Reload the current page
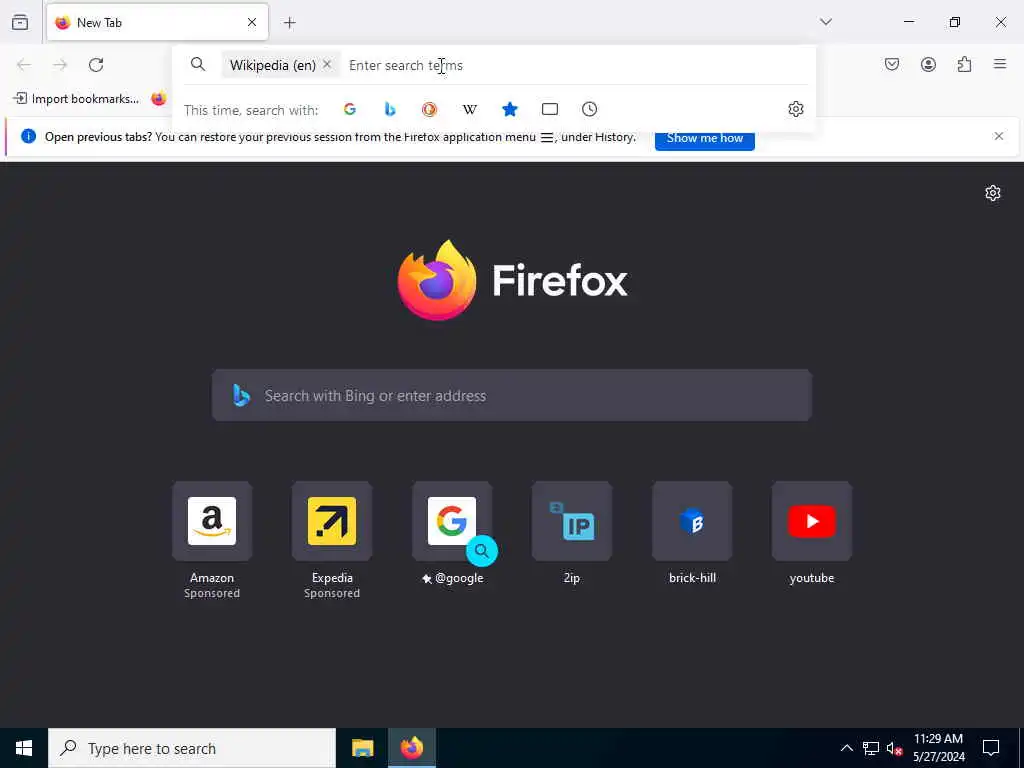Viewport: 1024px width, 768px height. coord(96,65)
